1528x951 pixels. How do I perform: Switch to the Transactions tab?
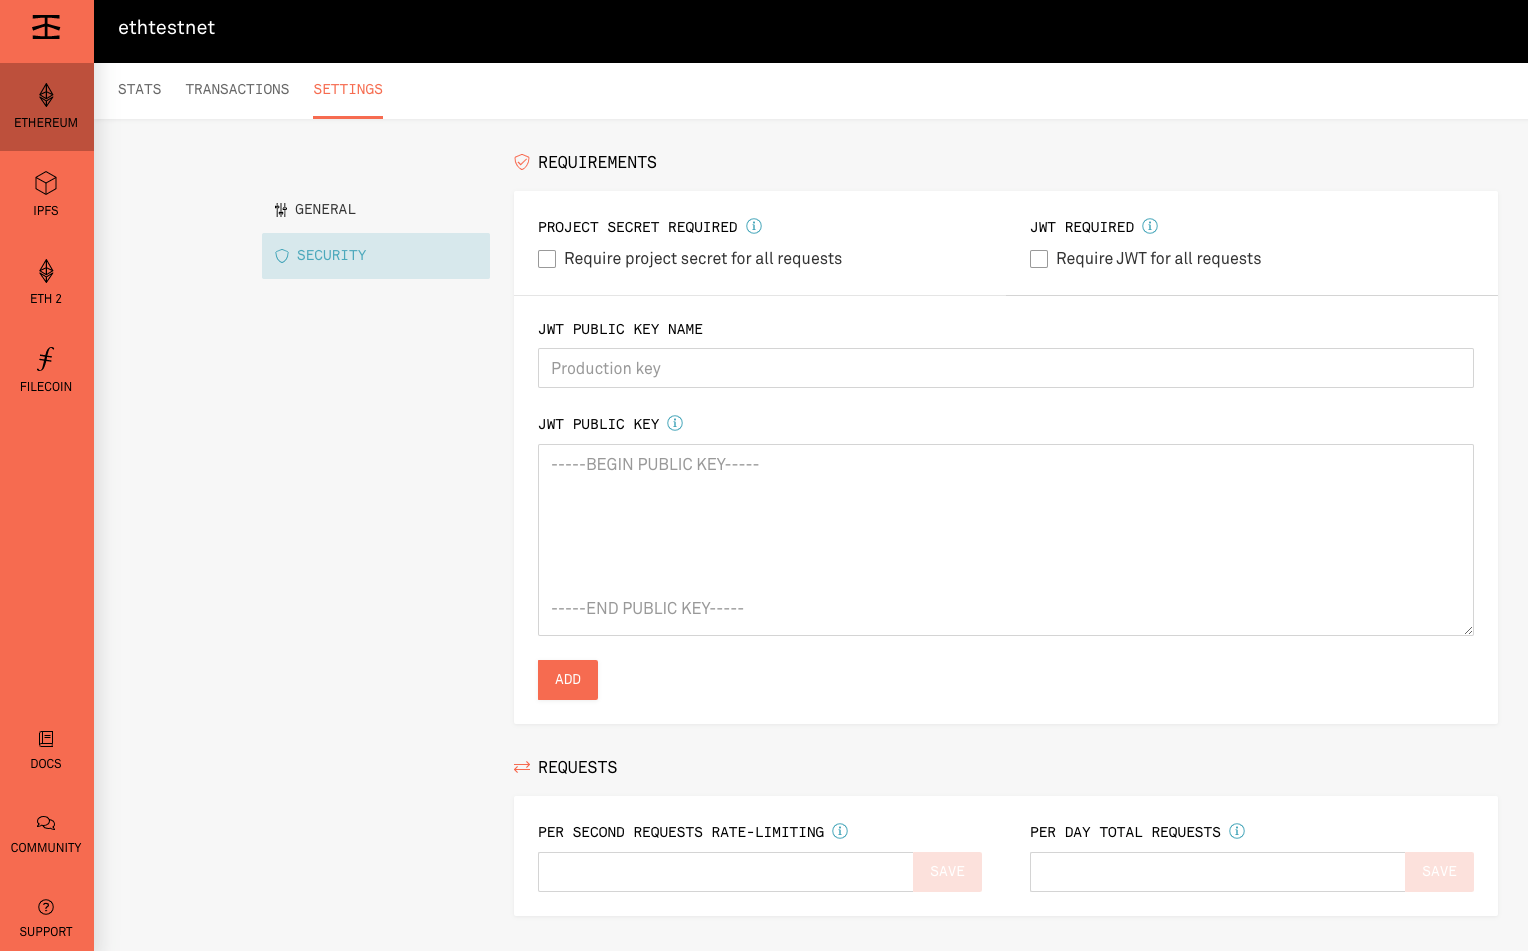[x=237, y=89]
